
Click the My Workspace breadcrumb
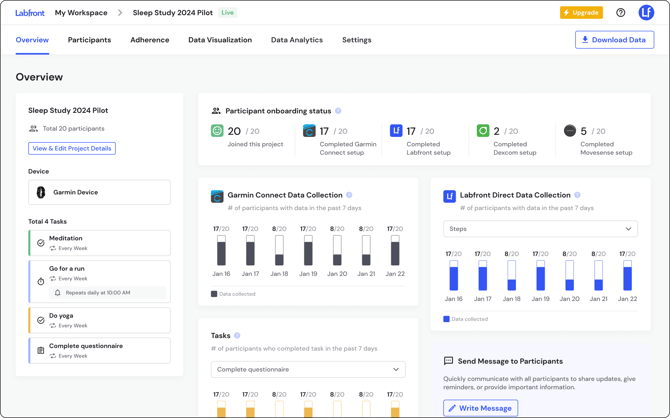click(81, 13)
